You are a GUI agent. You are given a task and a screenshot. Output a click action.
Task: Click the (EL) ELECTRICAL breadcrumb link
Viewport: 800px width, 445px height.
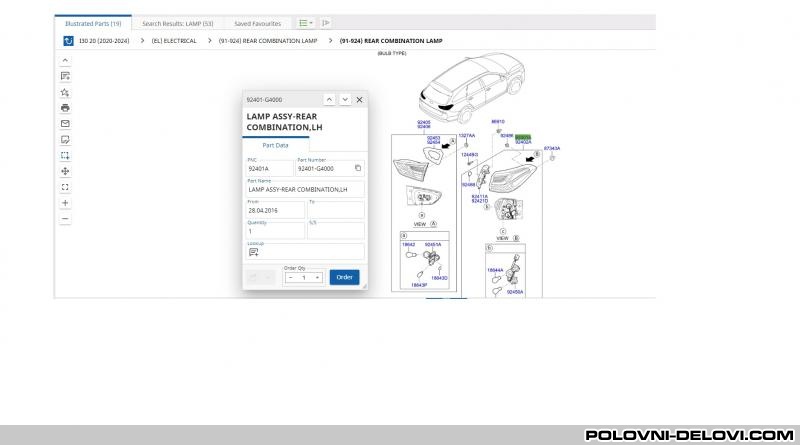tap(174, 41)
